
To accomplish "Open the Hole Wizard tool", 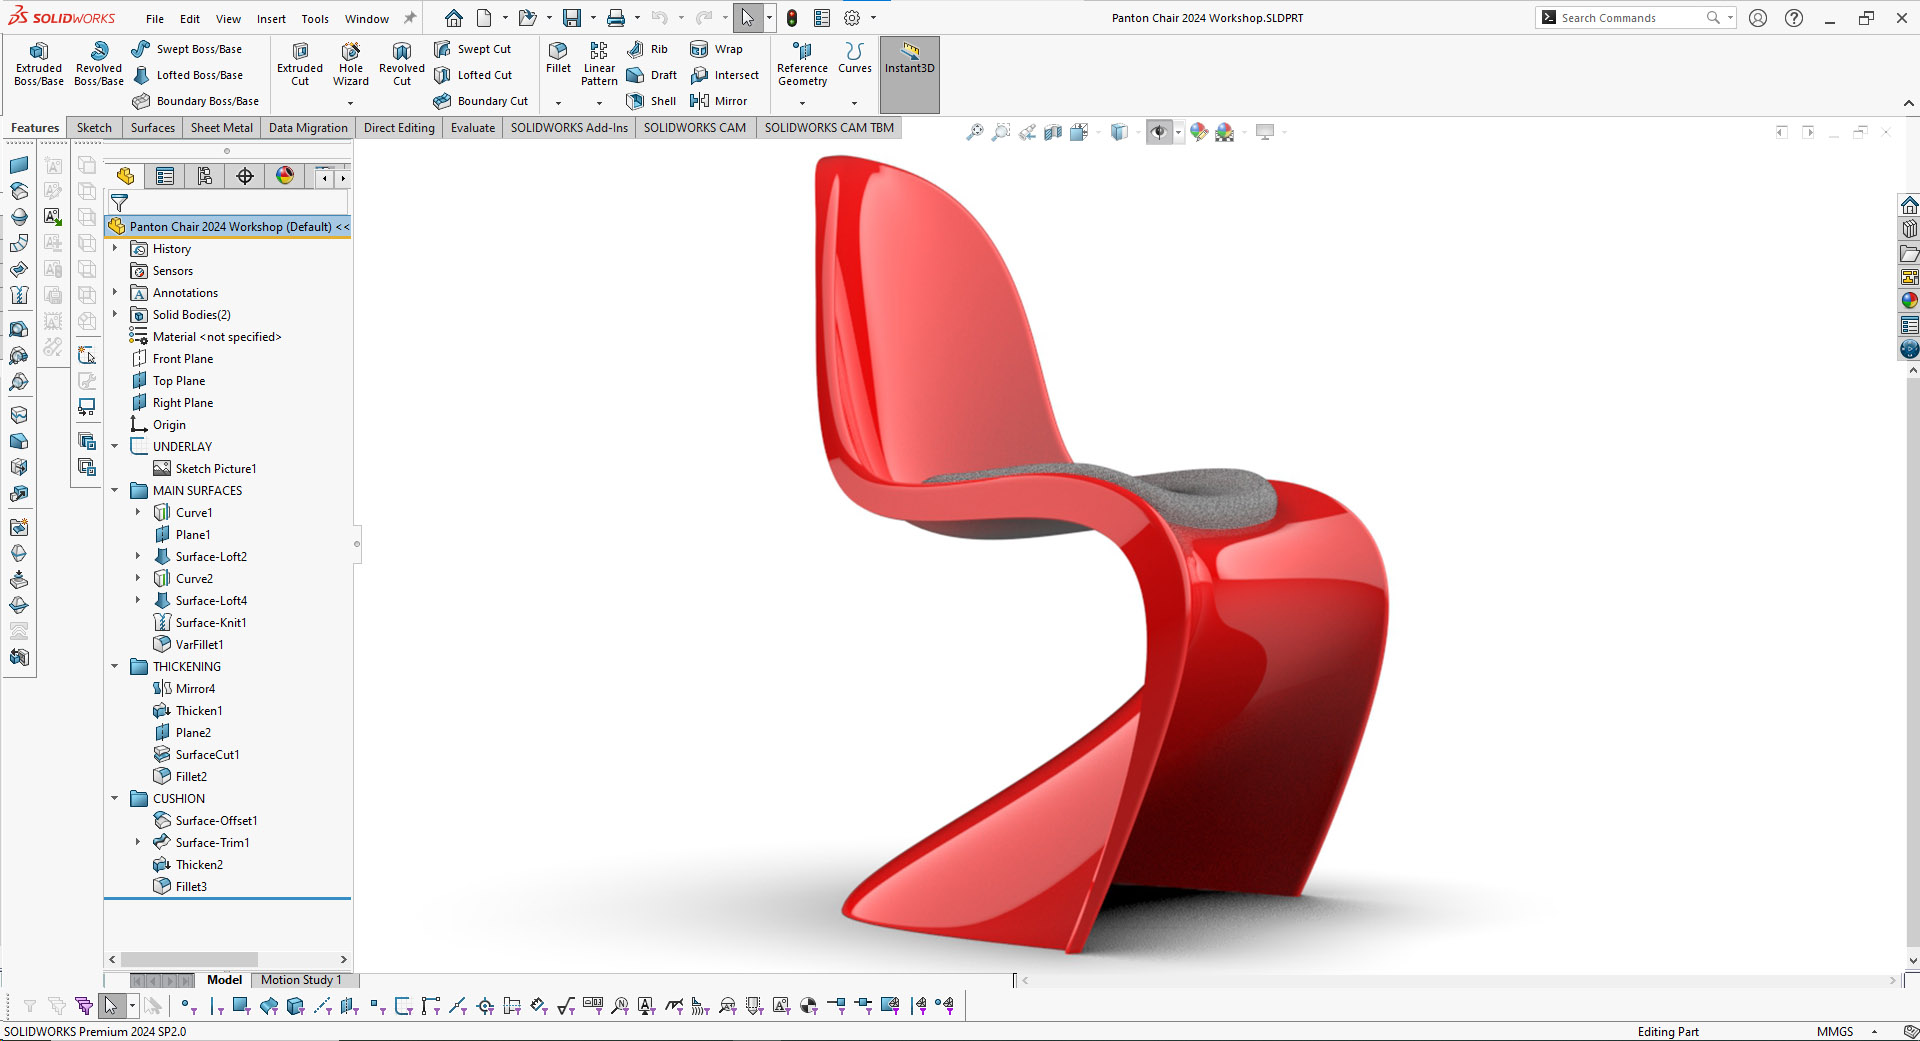I will click(x=351, y=65).
